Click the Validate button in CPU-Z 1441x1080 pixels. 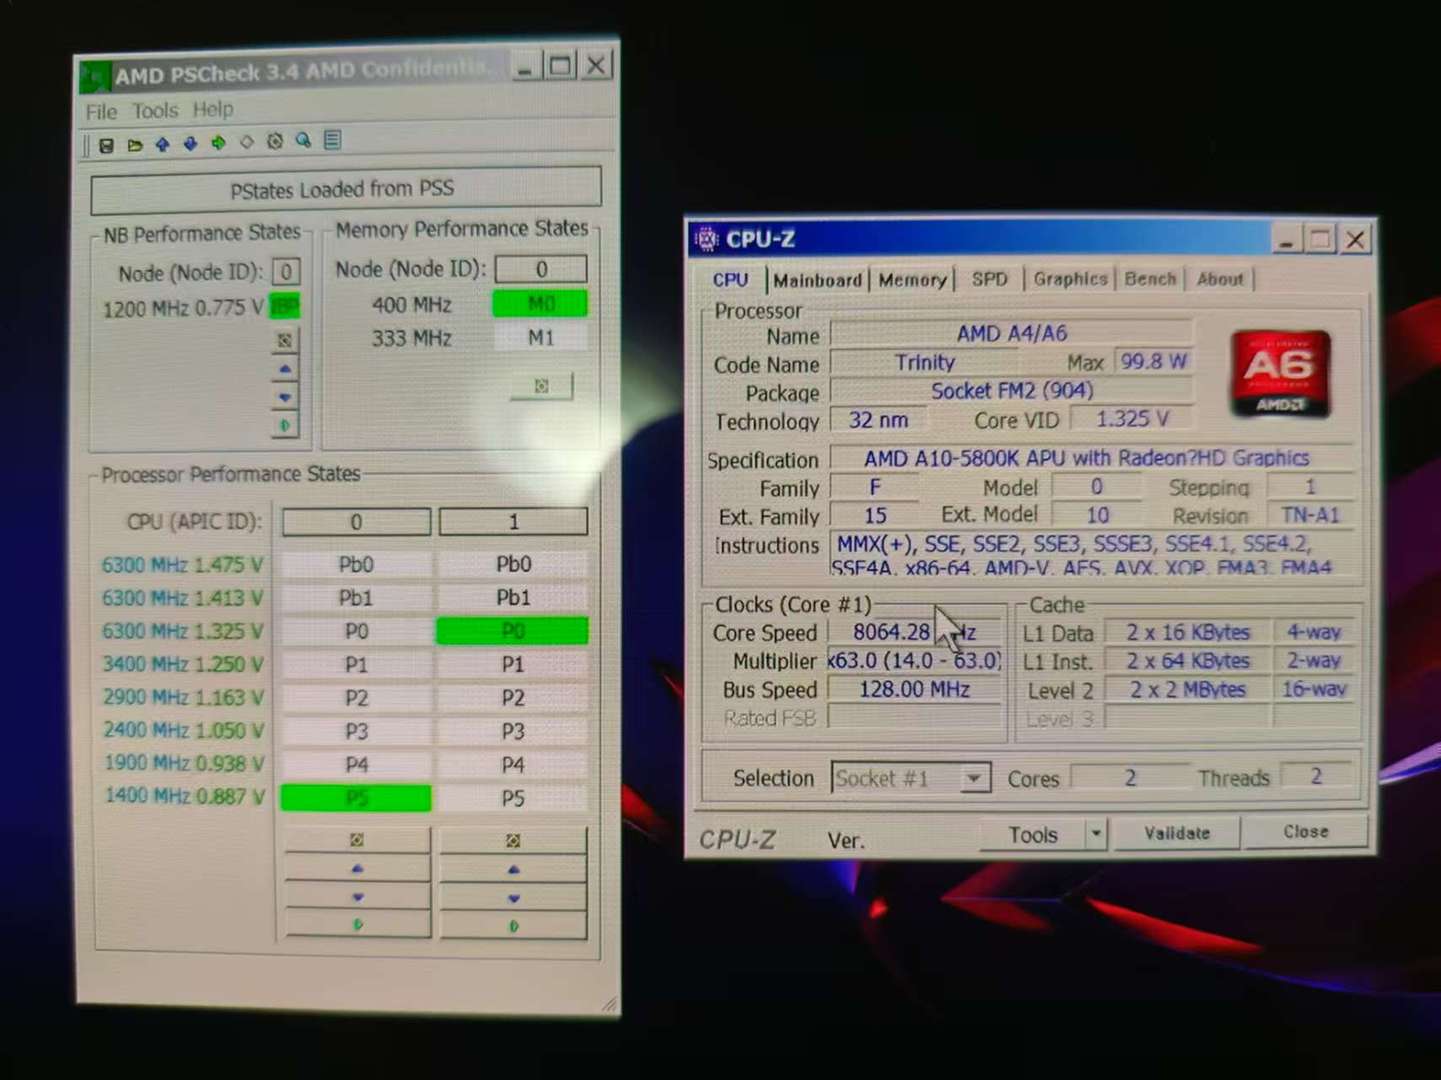pyautogui.click(x=1177, y=833)
